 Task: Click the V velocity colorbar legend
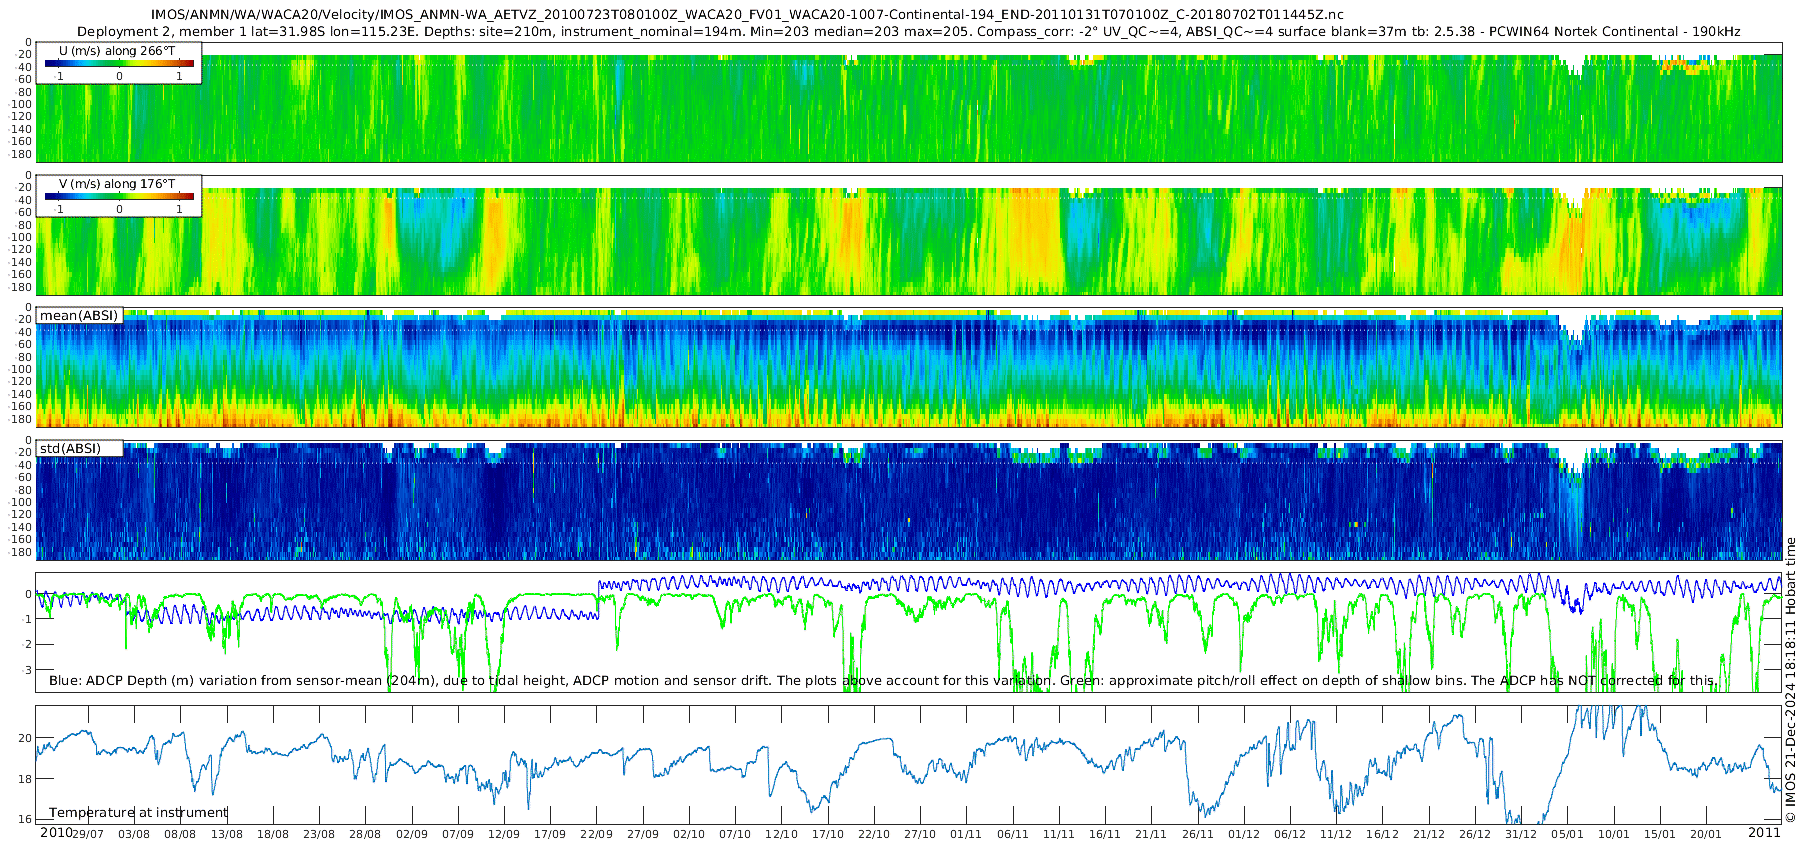(x=119, y=197)
